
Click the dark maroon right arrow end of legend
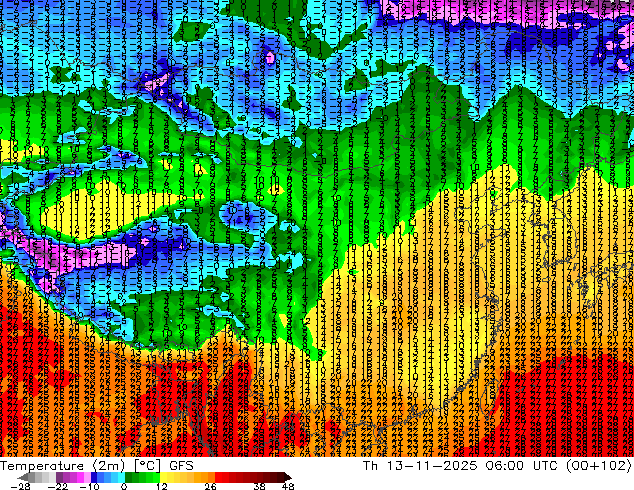pyautogui.click(x=287, y=477)
